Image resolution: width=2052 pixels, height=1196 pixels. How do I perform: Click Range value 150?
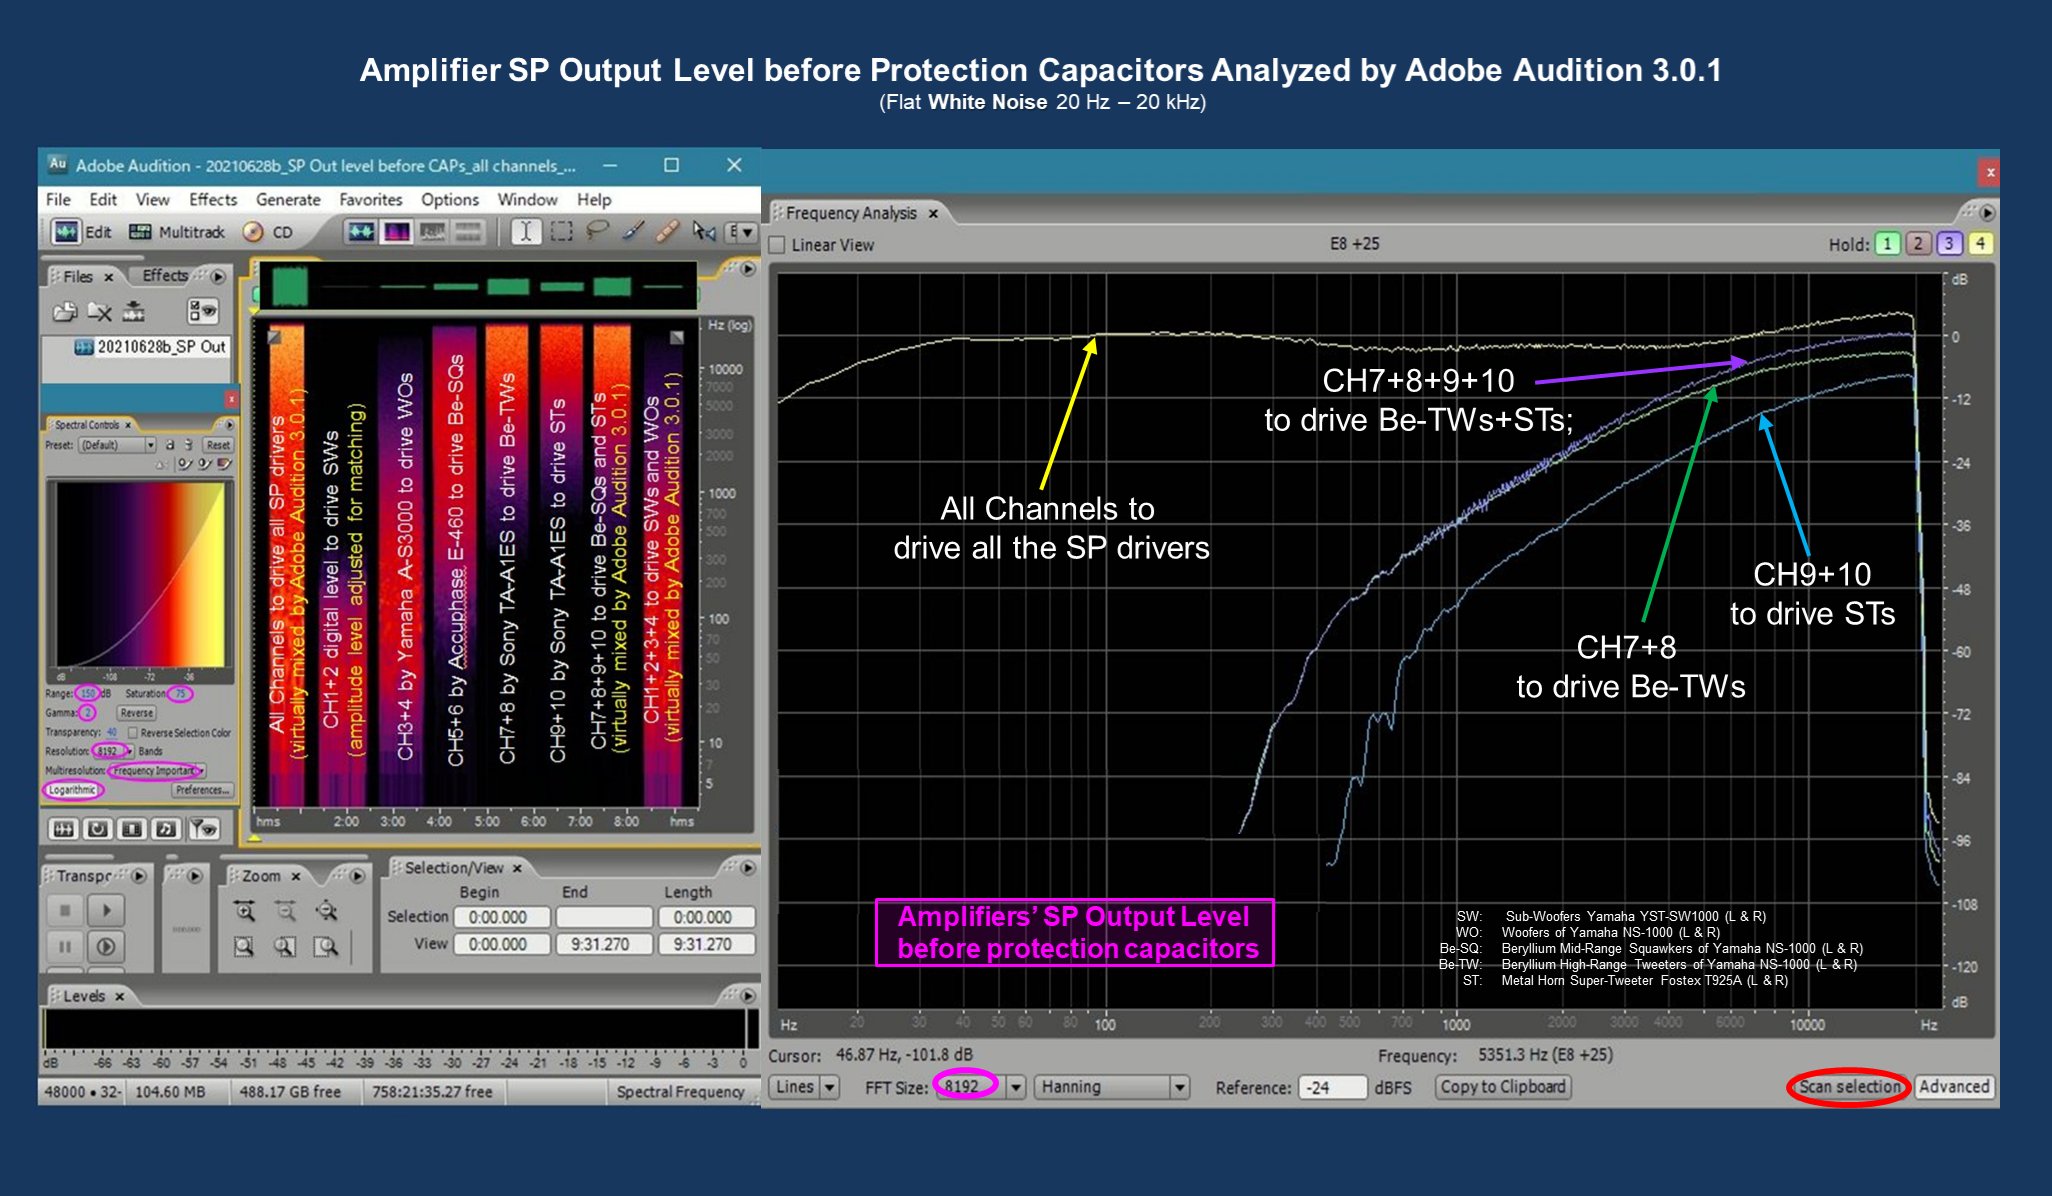click(88, 693)
